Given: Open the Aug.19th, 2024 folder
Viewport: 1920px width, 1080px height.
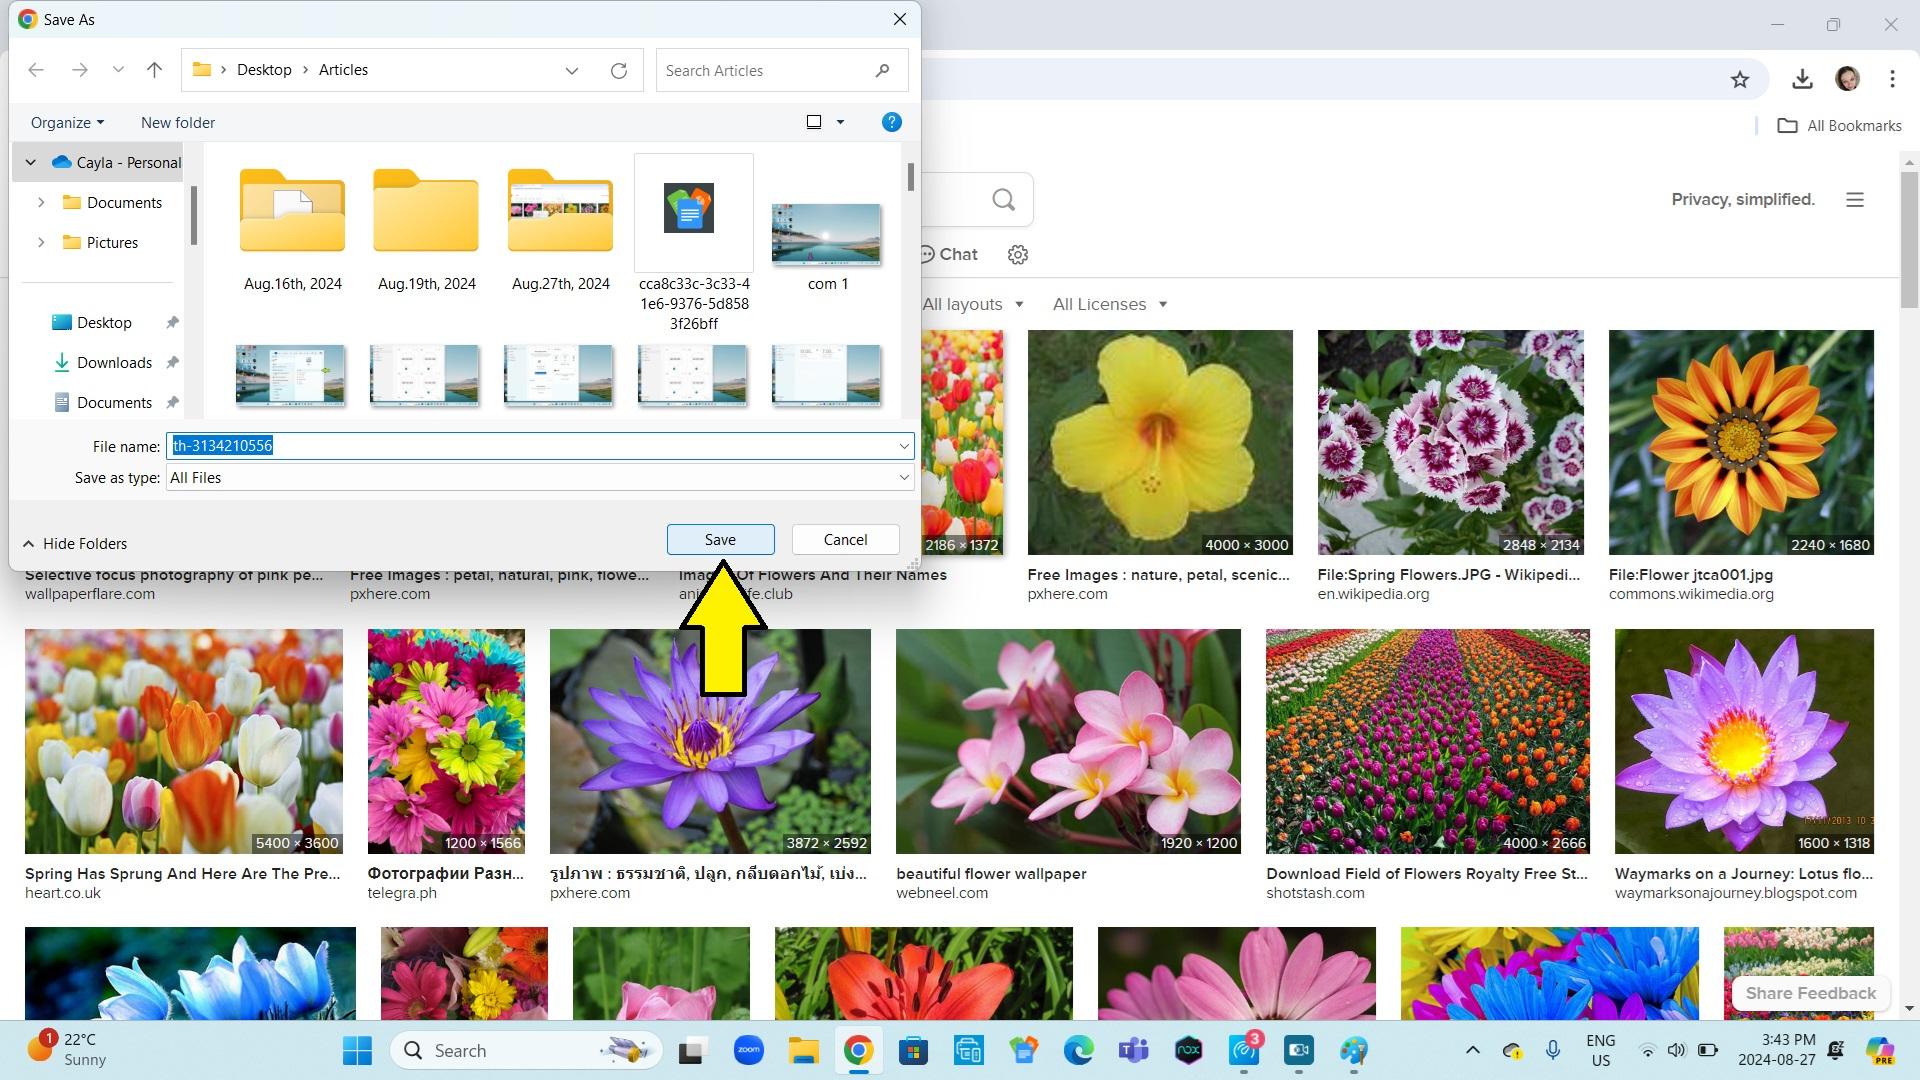Looking at the screenshot, I should coord(426,228).
